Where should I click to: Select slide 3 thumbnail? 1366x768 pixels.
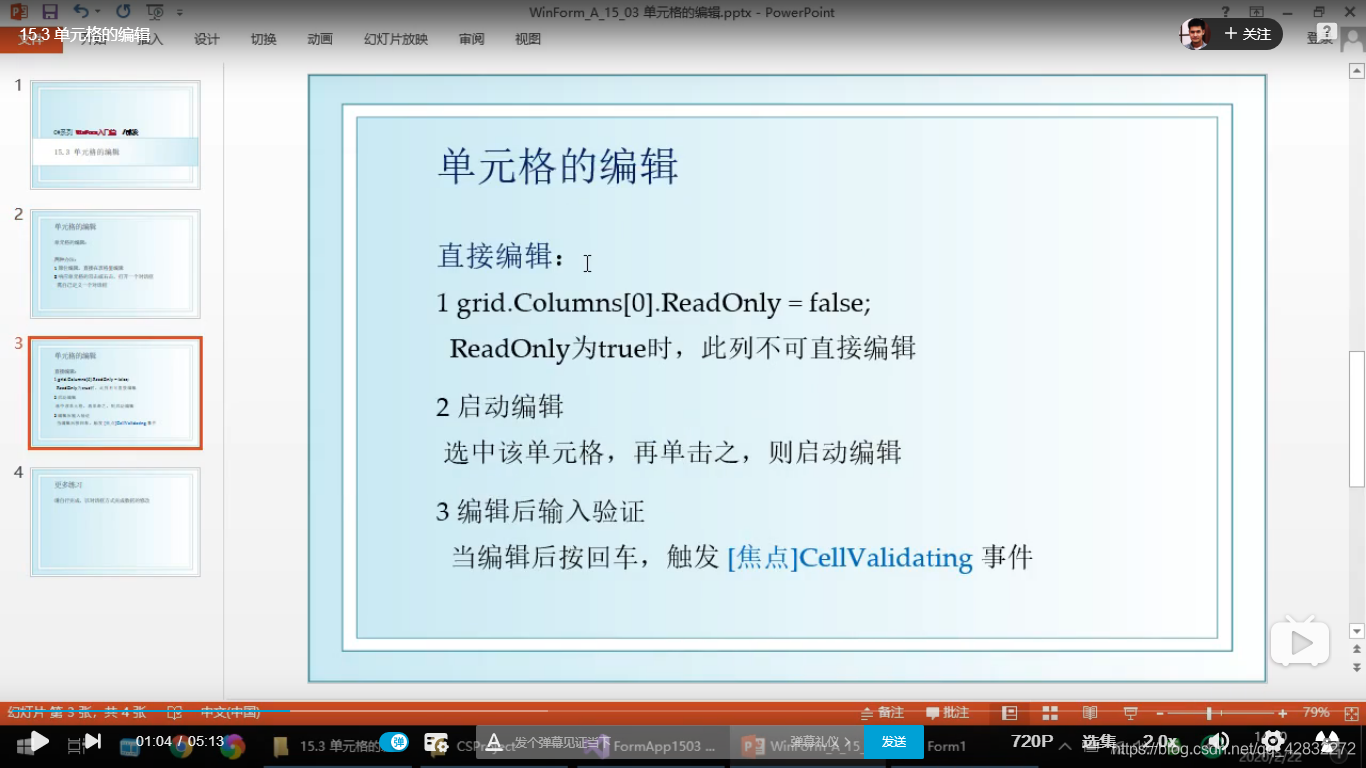tap(115, 393)
